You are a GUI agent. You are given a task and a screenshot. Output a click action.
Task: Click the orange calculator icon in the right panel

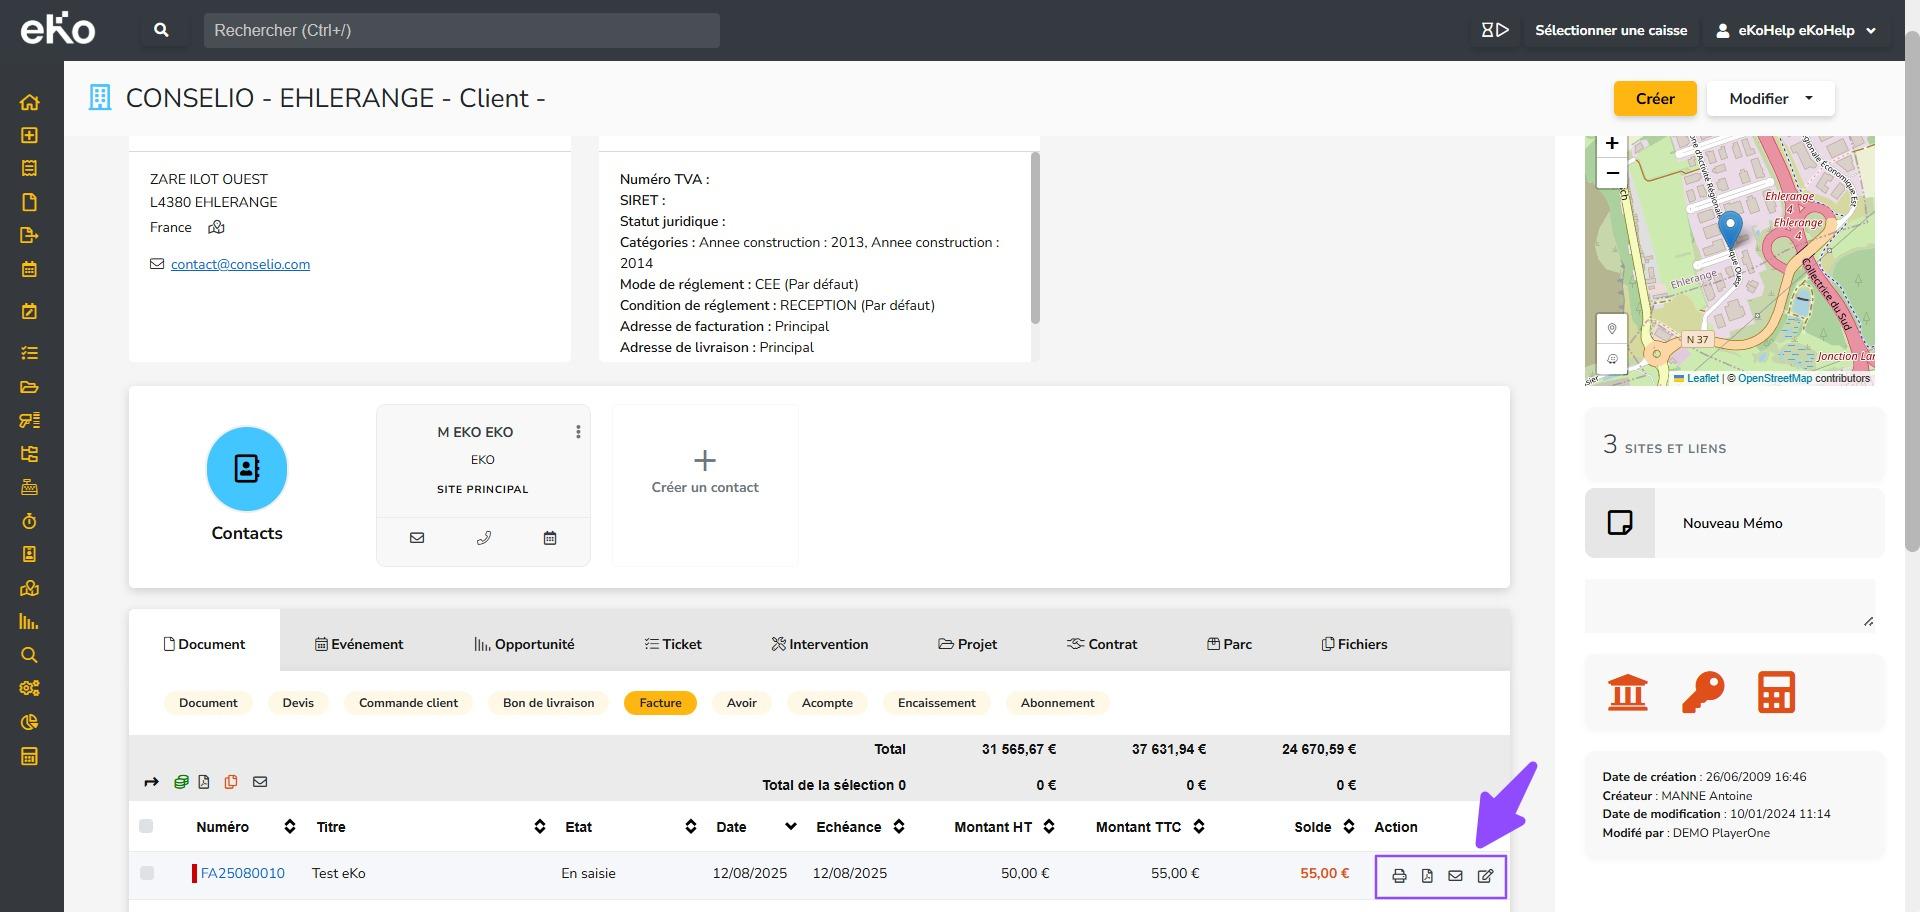tap(1776, 692)
